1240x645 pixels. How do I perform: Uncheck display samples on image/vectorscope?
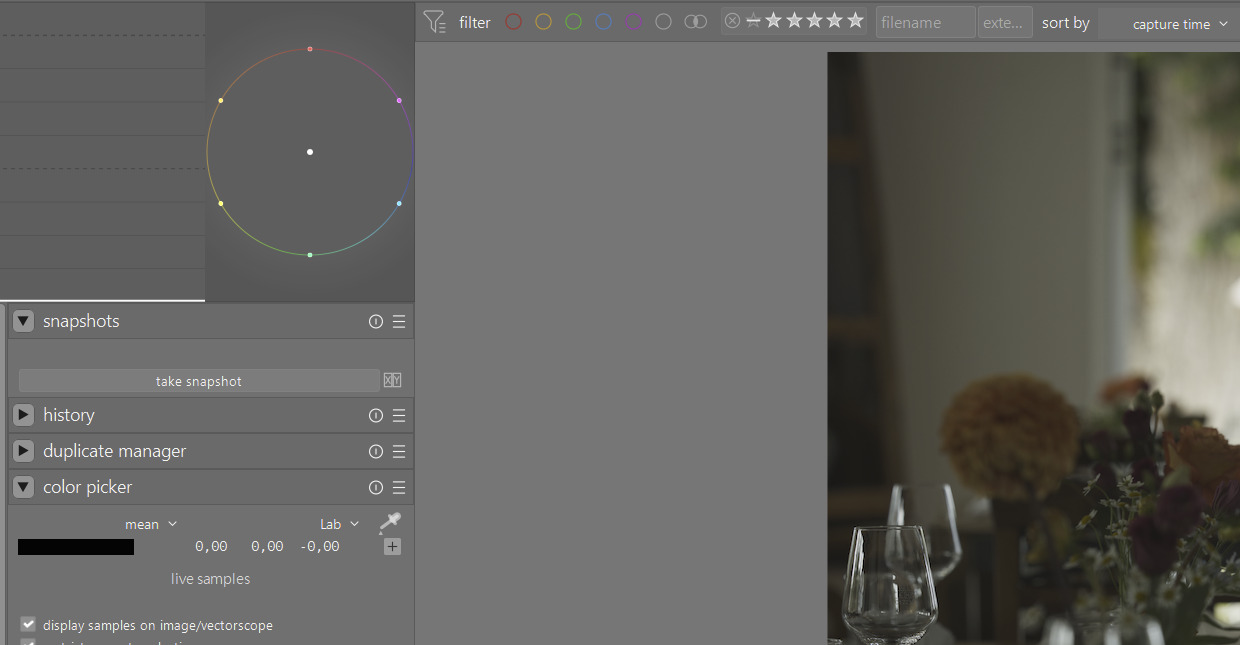click(28, 624)
